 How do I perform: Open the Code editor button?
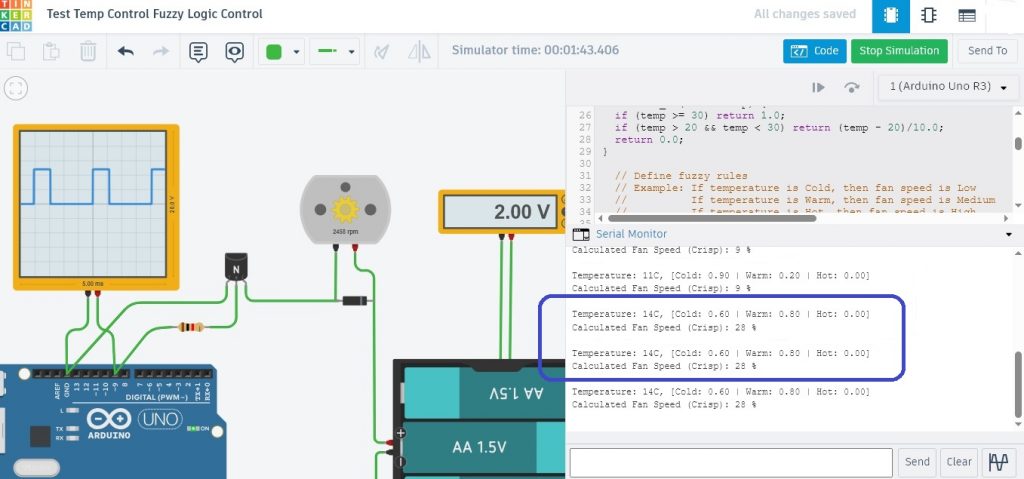click(x=814, y=51)
